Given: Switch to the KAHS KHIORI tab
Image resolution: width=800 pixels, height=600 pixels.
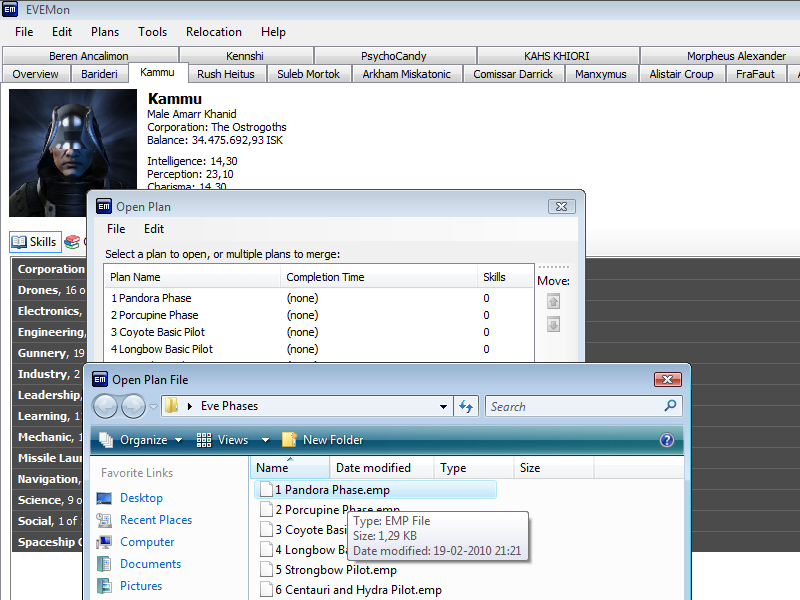Looking at the screenshot, I should [x=556, y=56].
